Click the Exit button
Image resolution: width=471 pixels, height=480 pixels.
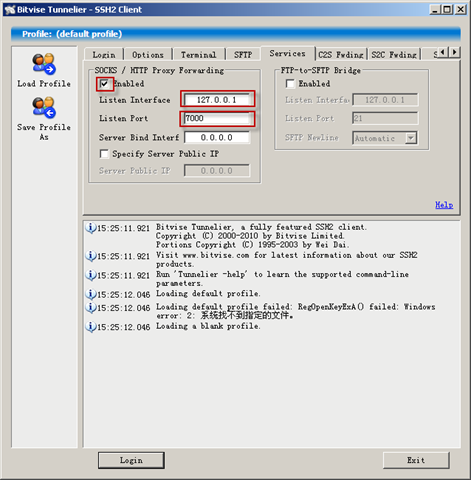(x=416, y=460)
